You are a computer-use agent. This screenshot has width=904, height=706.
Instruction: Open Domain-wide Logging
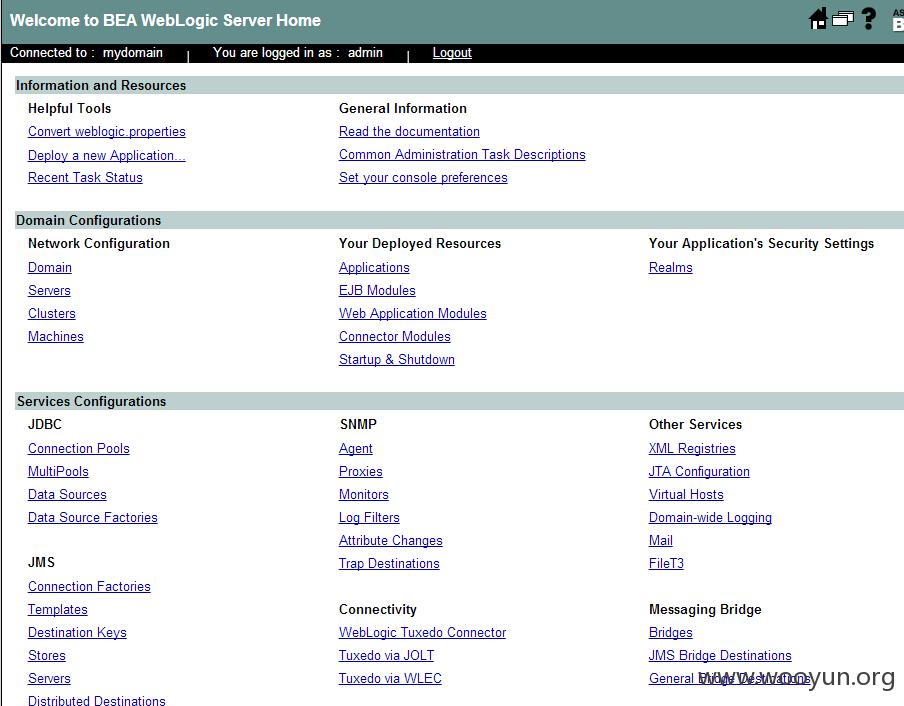coord(710,518)
